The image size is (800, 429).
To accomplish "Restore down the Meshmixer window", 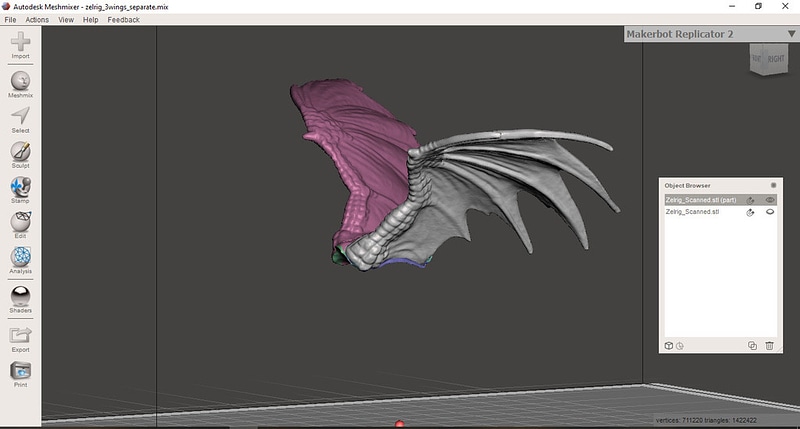I will click(759, 6).
